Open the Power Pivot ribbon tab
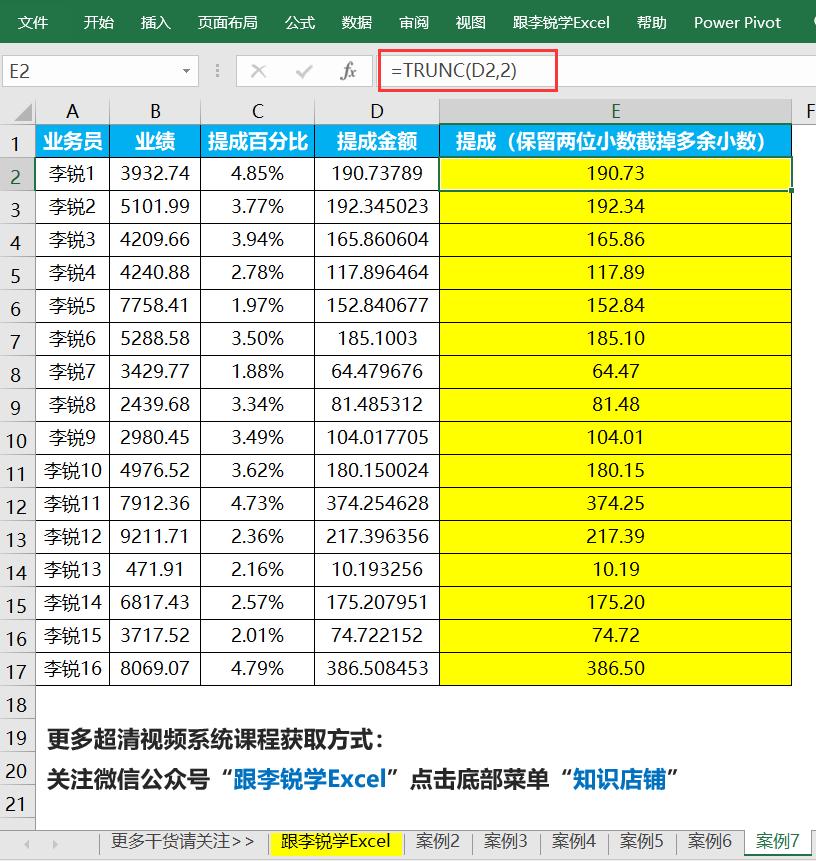This screenshot has height=861, width=816. point(736,22)
